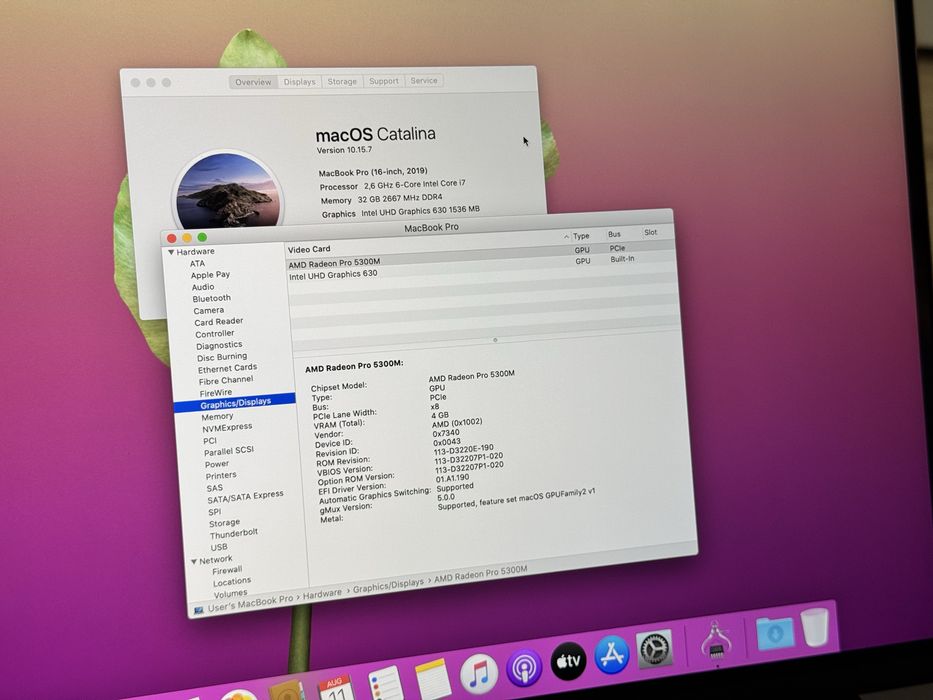Click the pane splitter handle dot
This screenshot has width=933, height=700.
[495, 340]
